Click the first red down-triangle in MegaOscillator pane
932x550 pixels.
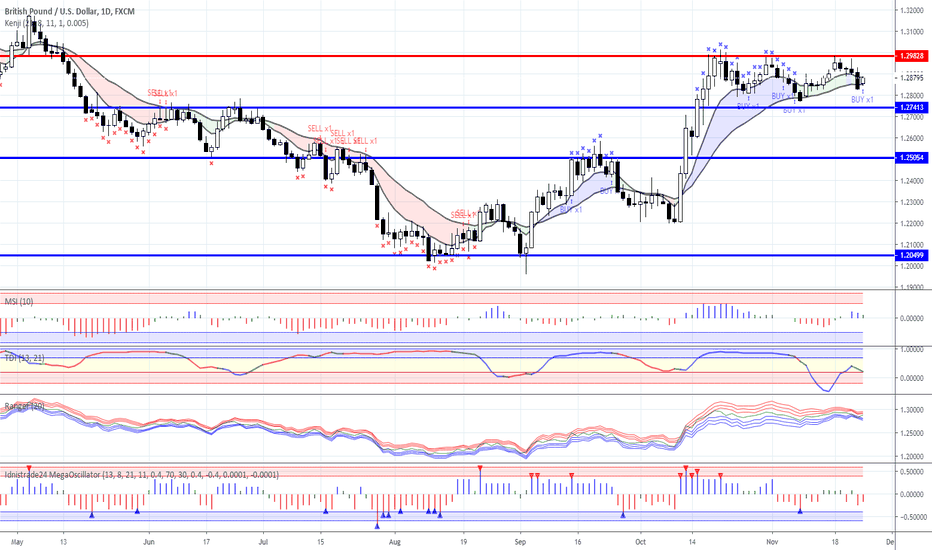coord(30,468)
